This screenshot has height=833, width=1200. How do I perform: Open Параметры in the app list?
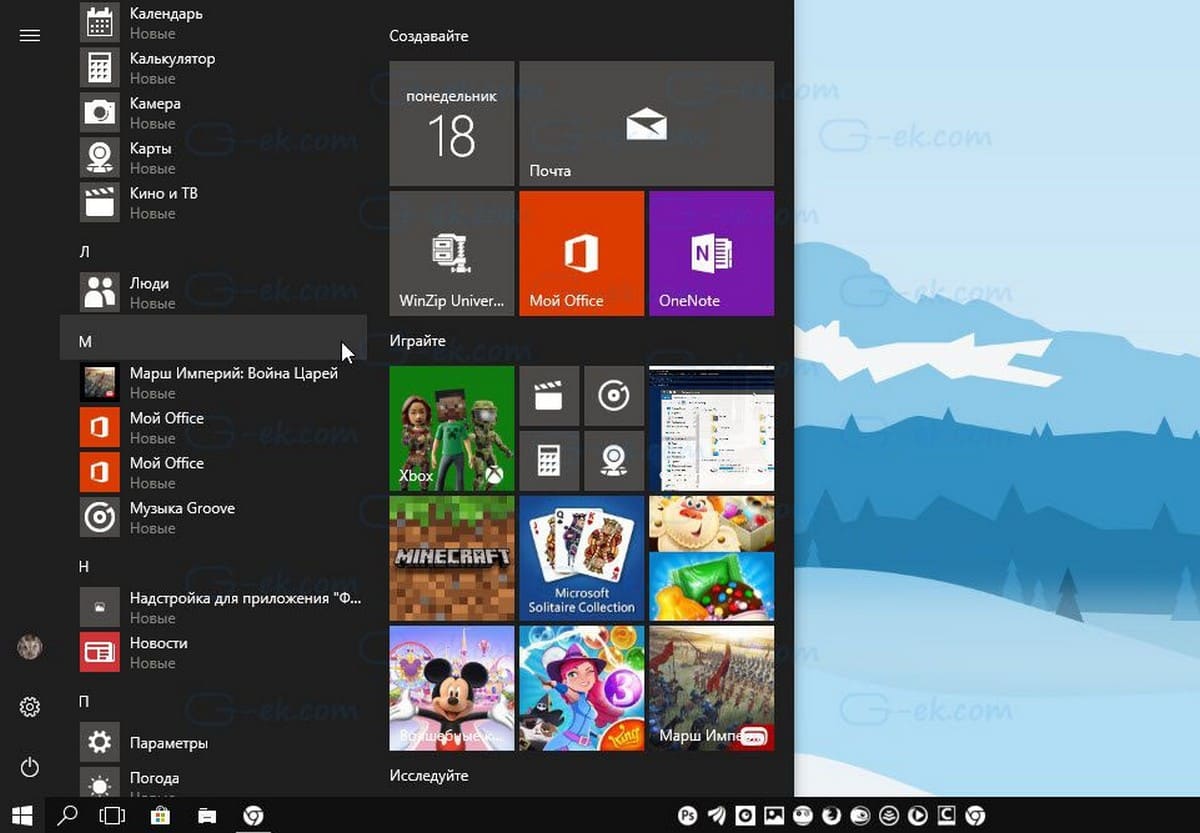pos(213,743)
